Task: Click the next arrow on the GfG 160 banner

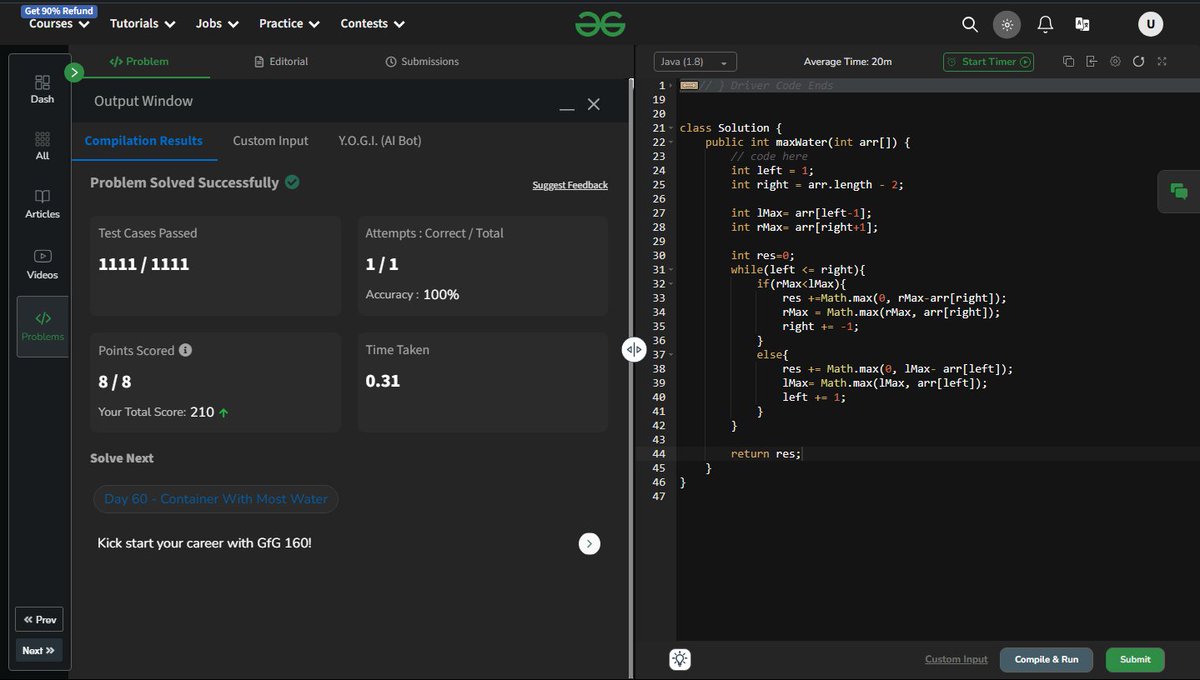Action: click(590, 544)
